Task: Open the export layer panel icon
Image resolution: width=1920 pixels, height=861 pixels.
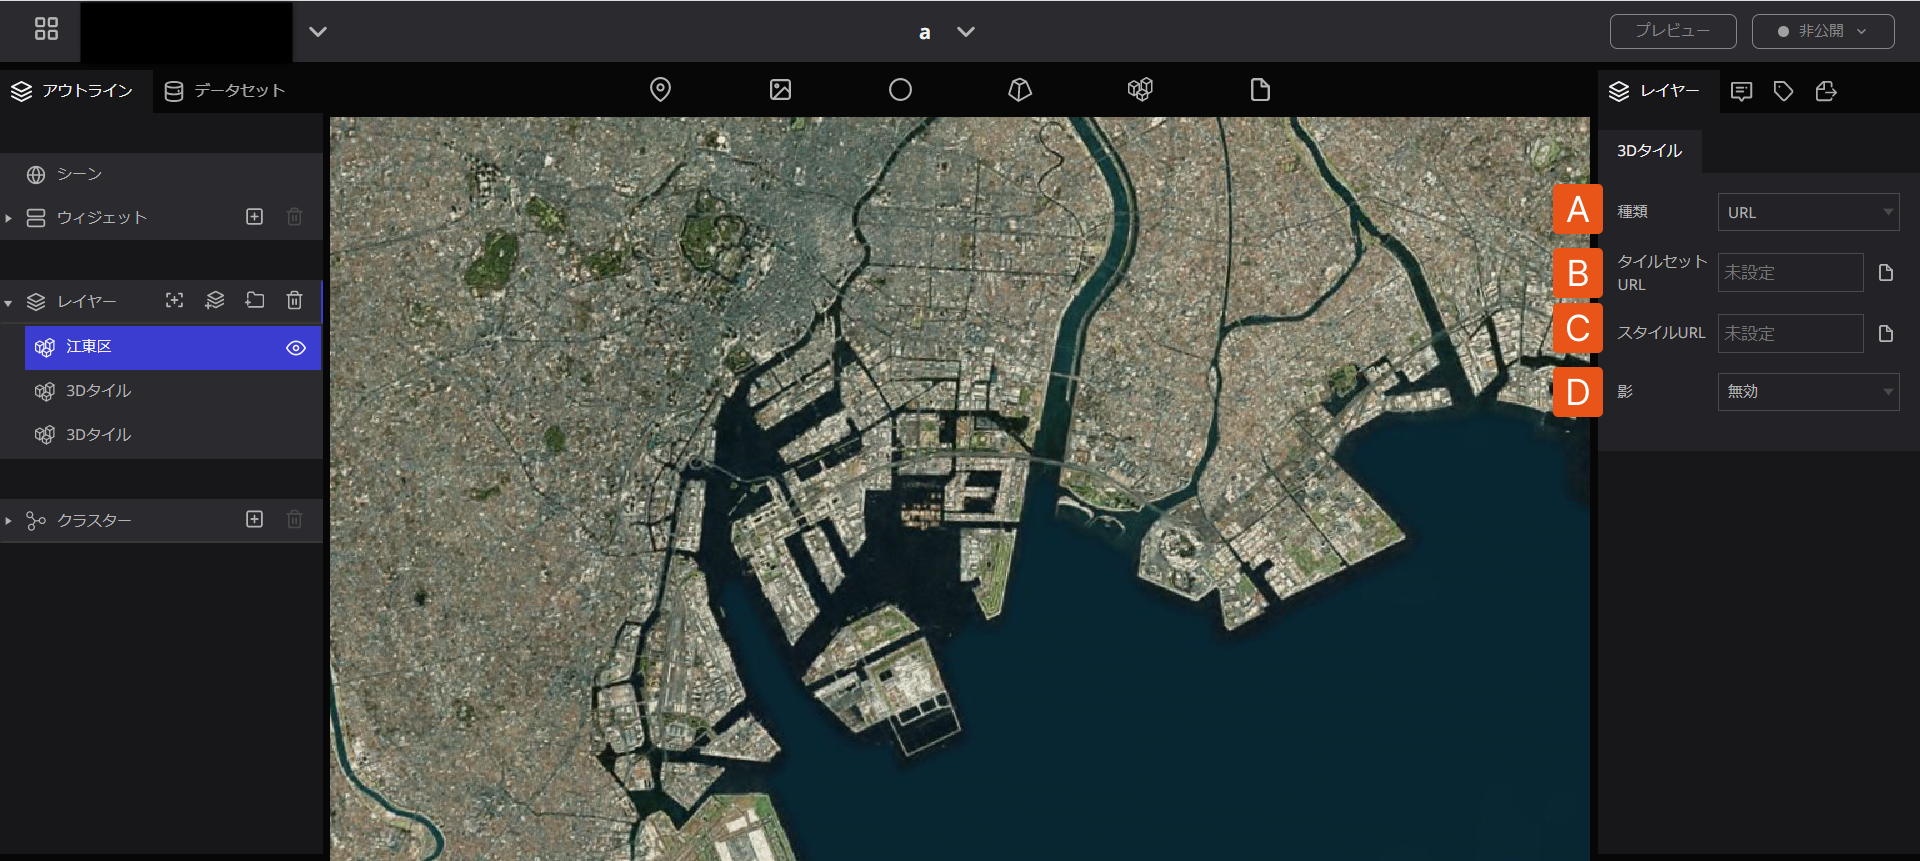Action: coord(1826,92)
